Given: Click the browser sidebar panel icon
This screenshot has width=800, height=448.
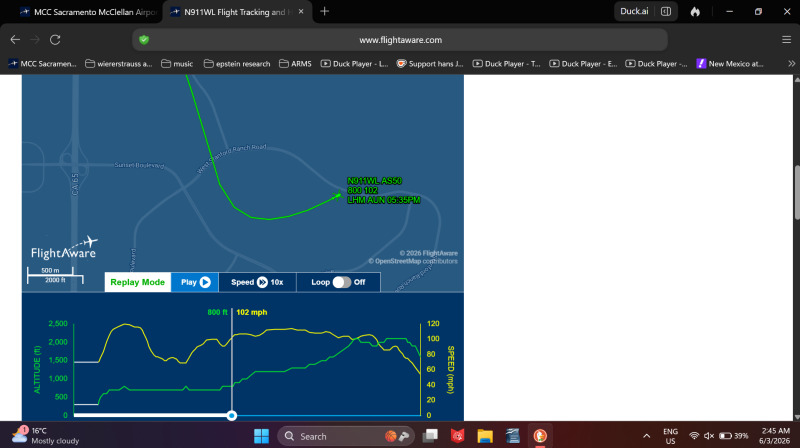Looking at the screenshot, I should tap(666, 11).
